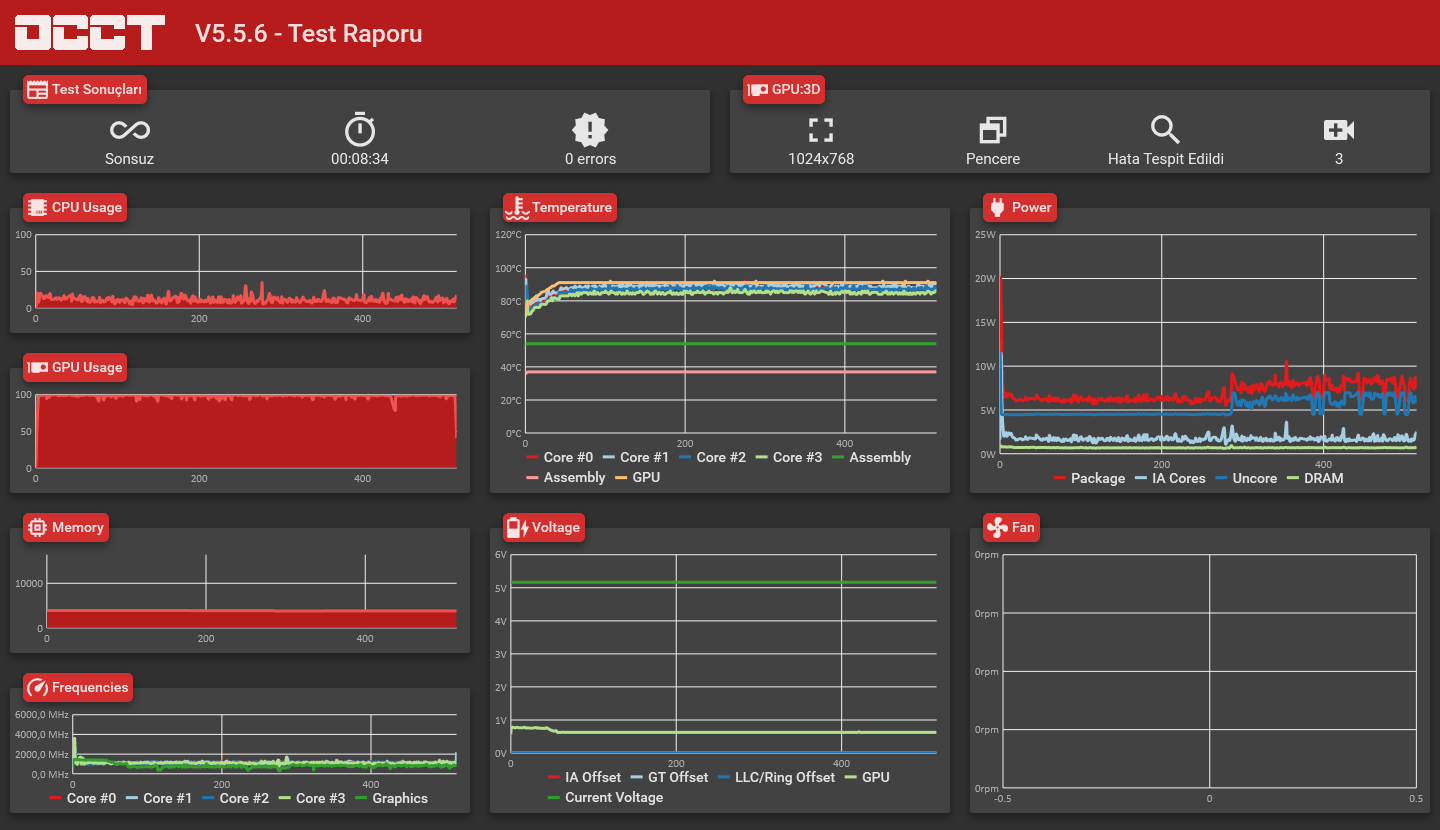The height and width of the screenshot is (830, 1440).
Task: Toggle Core #0 series in Temperature legend
Action: pyautogui.click(x=559, y=457)
